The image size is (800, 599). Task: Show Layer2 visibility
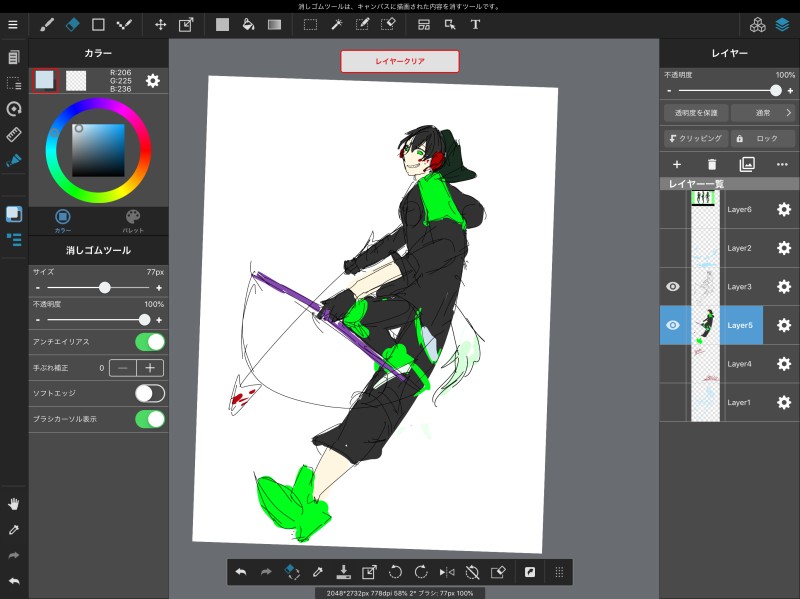coord(673,248)
